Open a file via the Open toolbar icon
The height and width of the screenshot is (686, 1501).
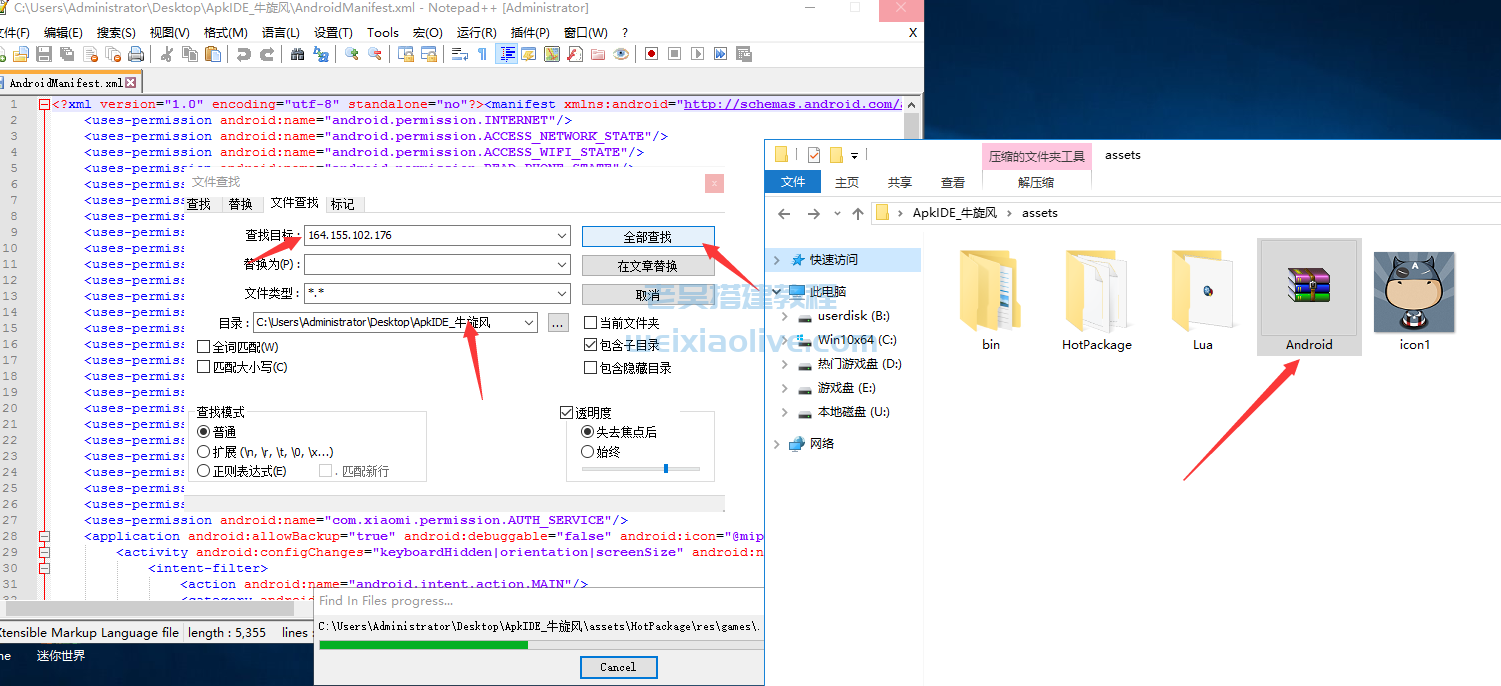[20, 54]
